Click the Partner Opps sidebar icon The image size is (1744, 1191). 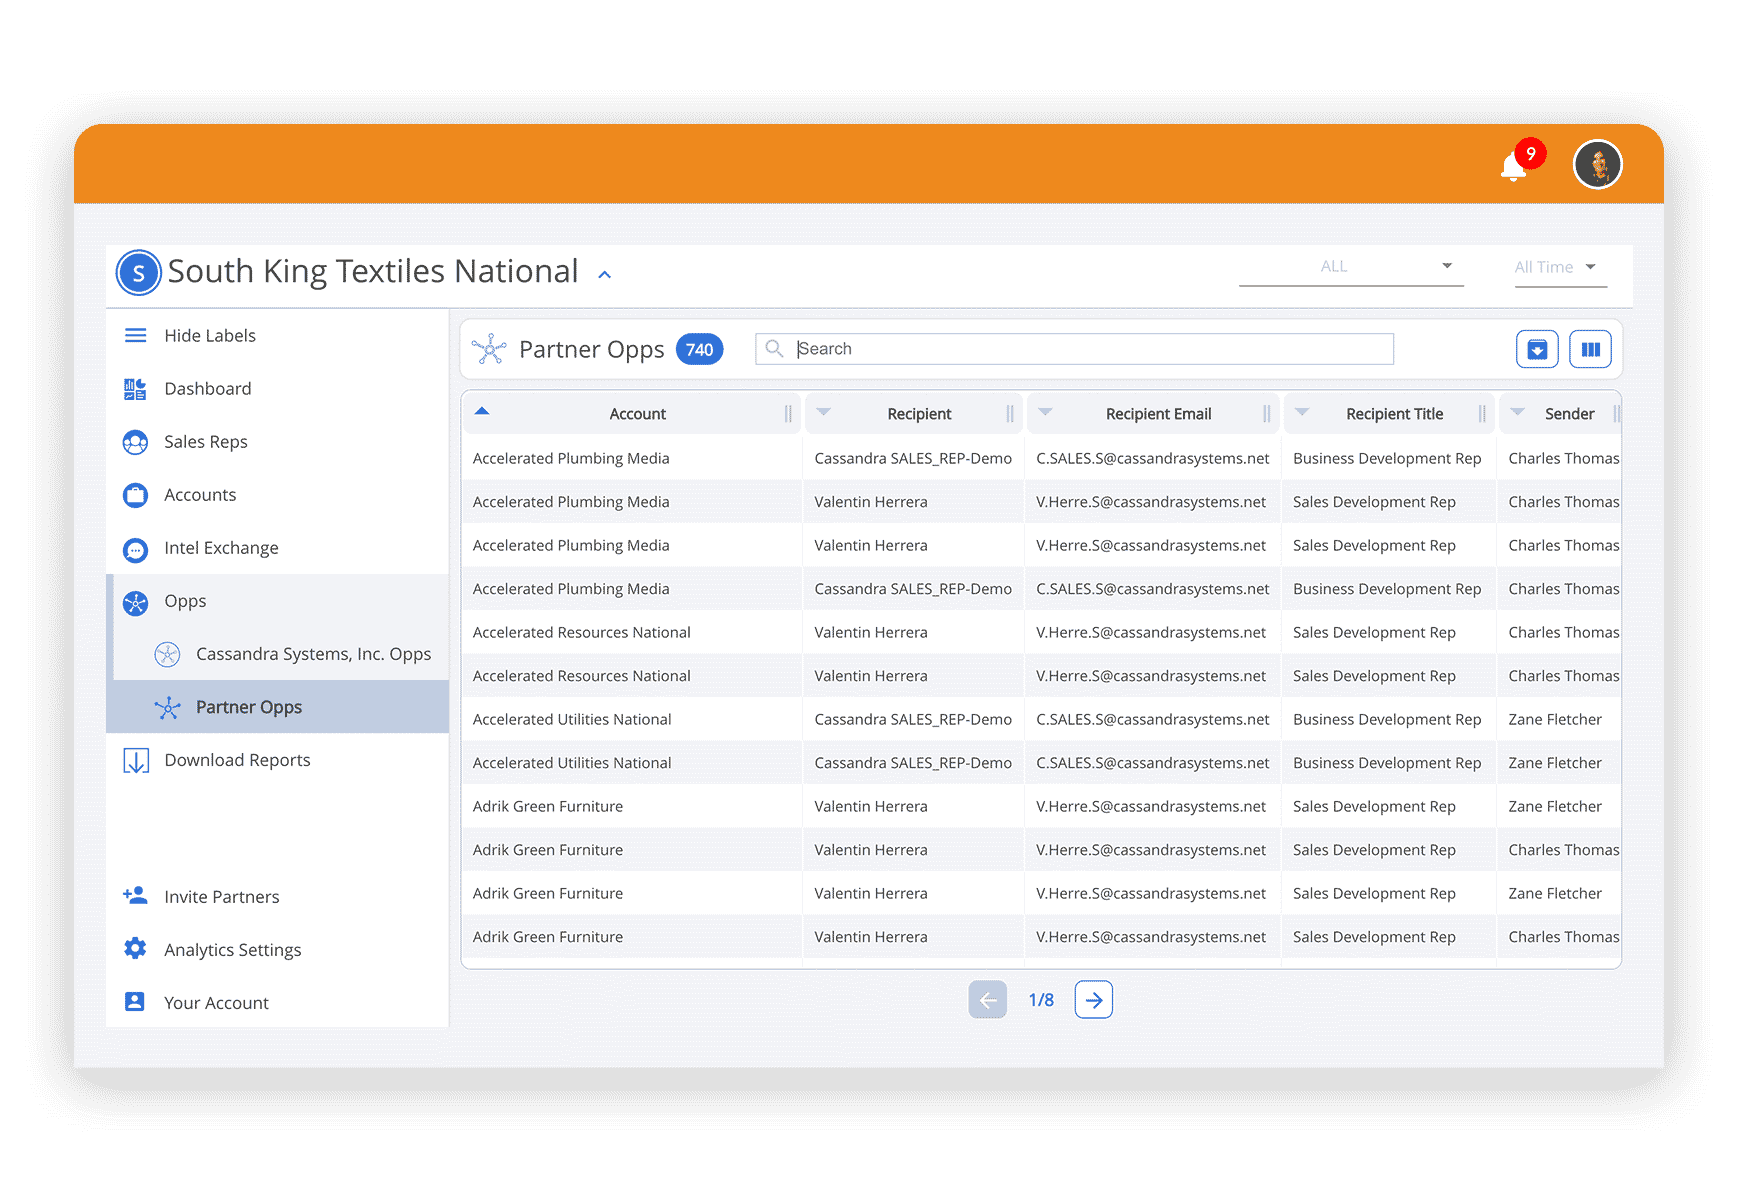point(167,708)
